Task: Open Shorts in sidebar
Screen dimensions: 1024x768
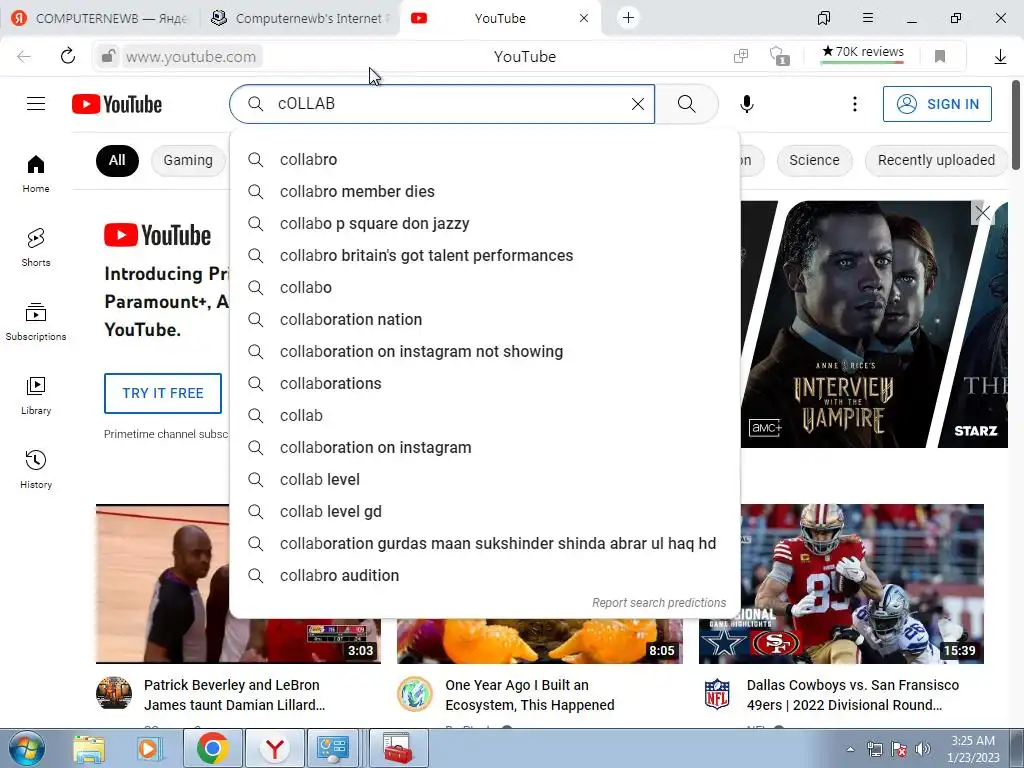Action: pyautogui.click(x=36, y=248)
